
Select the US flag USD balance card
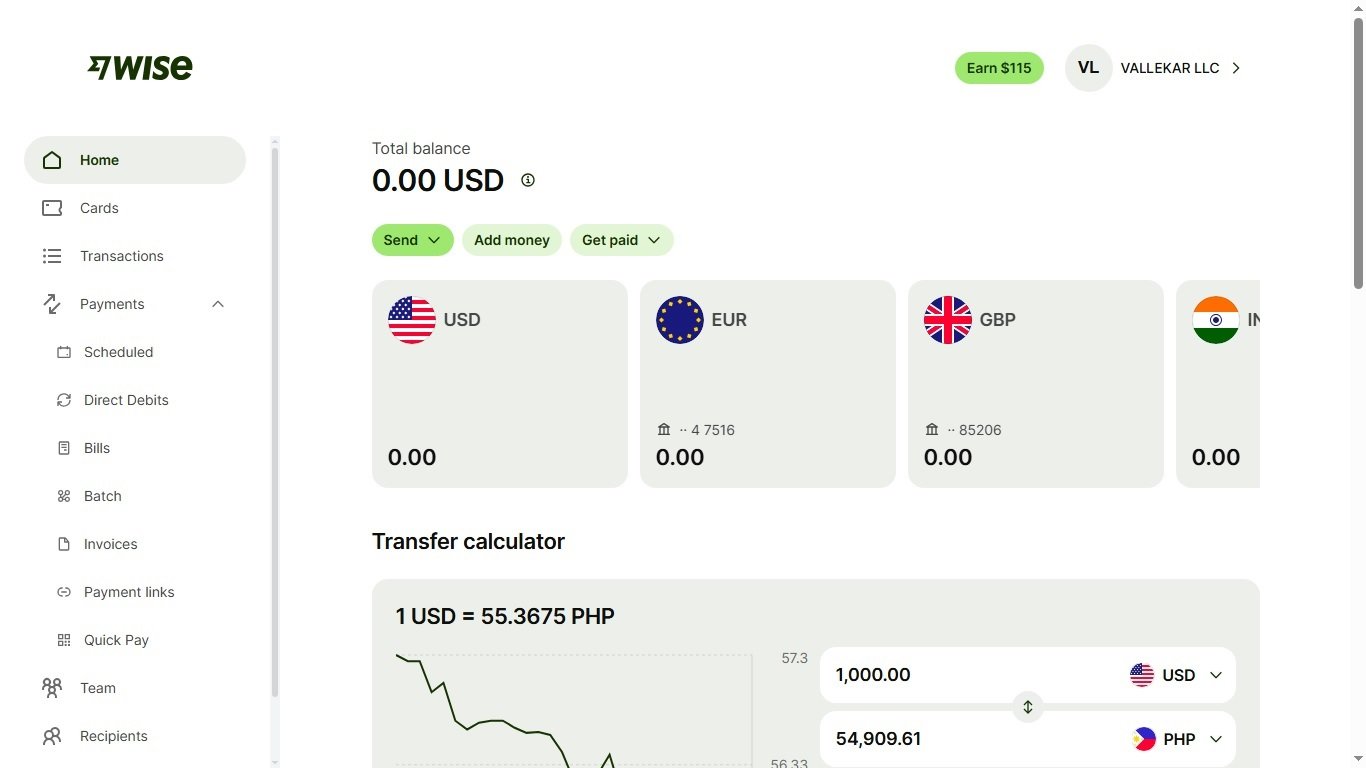(x=500, y=384)
